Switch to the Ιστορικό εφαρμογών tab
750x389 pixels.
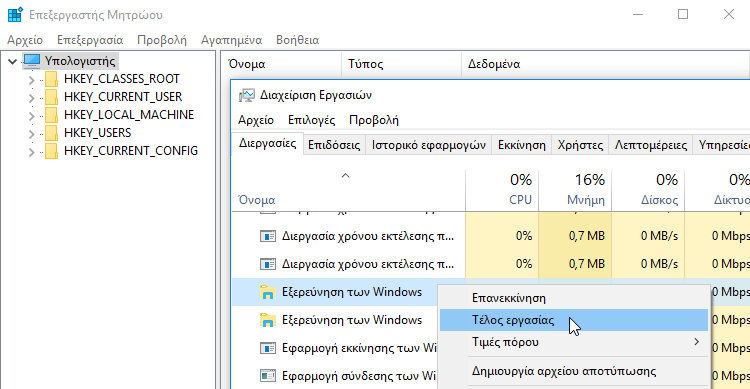click(429, 145)
